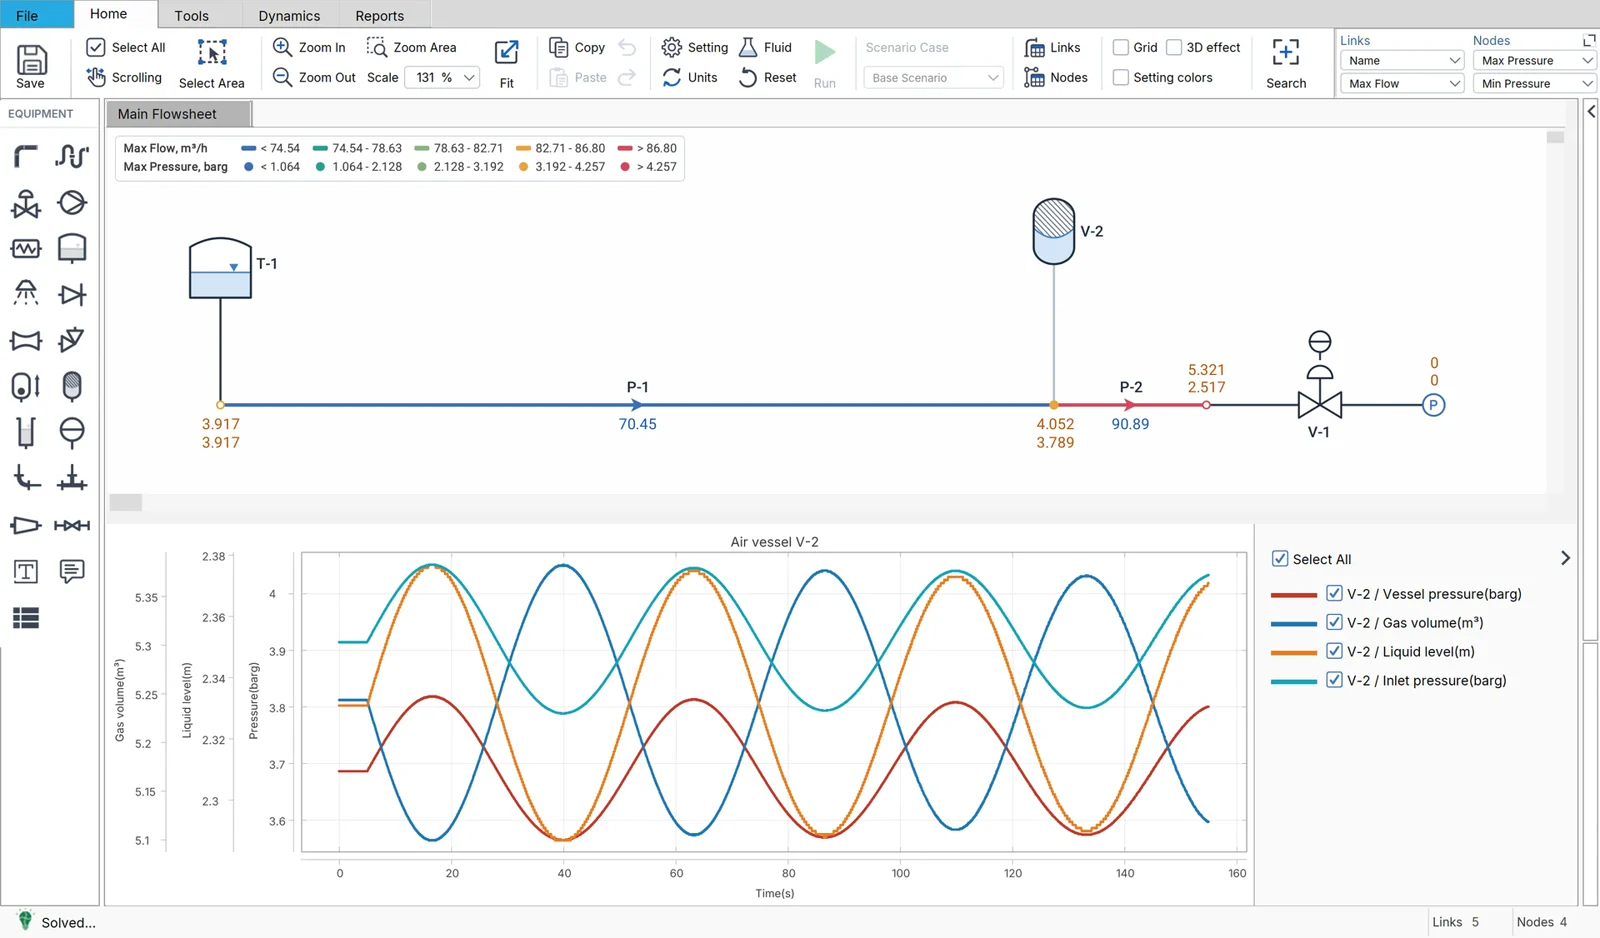Select the heat exchanger equipment icon

(x=26, y=248)
